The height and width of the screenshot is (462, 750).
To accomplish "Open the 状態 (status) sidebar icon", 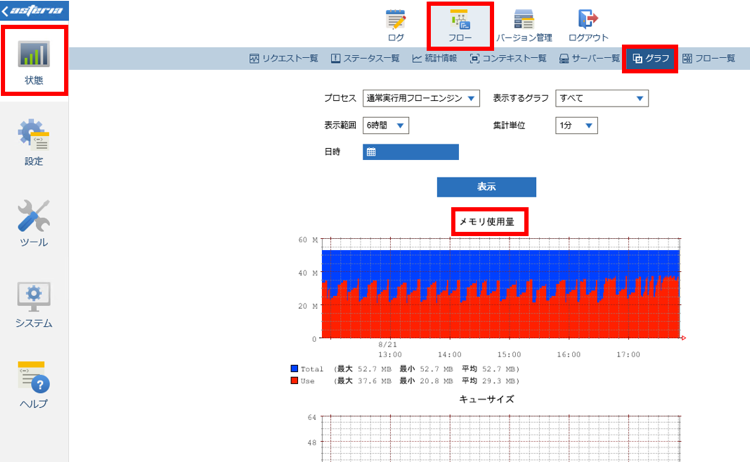I will (34, 61).
